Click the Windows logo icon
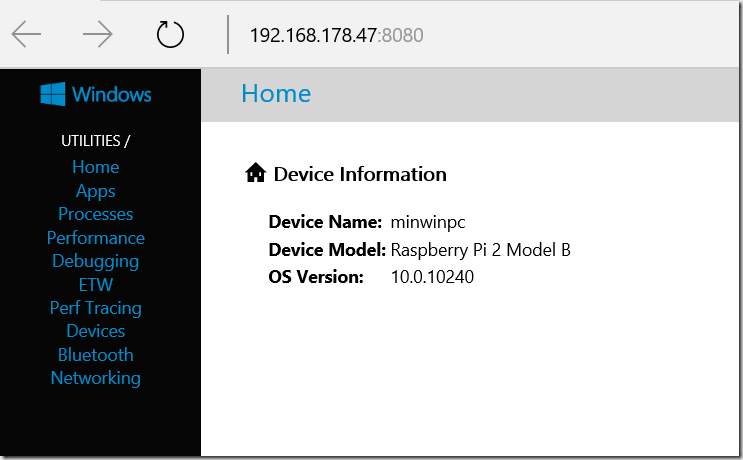743x460 pixels. click(x=53, y=94)
